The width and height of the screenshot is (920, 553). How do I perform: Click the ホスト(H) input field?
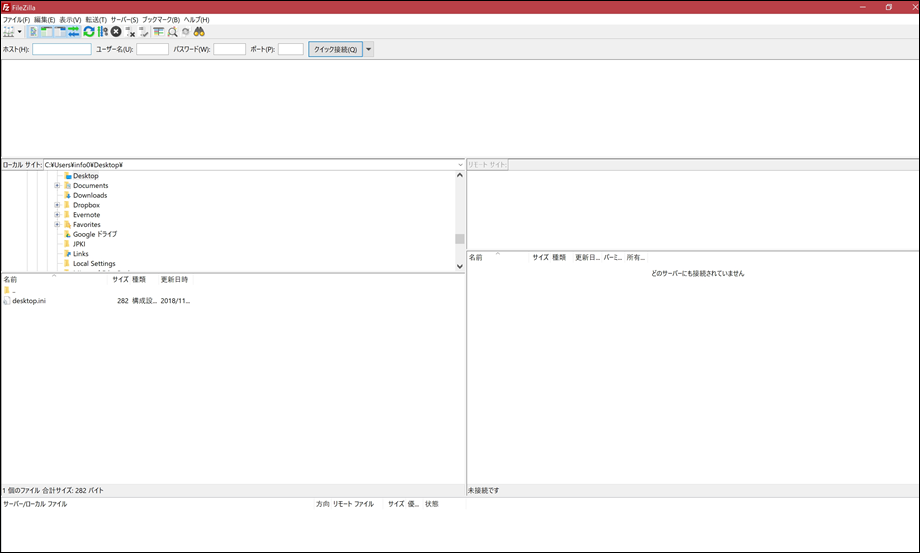(62, 49)
